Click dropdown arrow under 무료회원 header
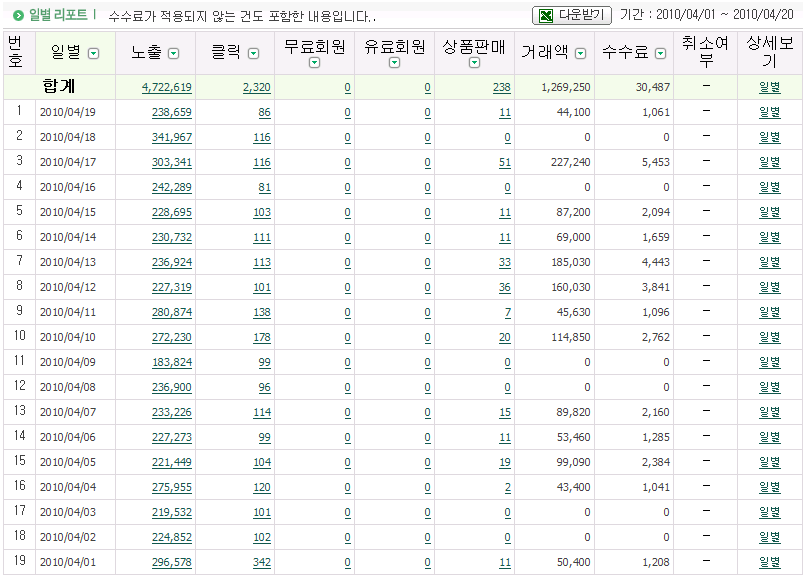Viewport: 812px width, 579px height. point(315,63)
